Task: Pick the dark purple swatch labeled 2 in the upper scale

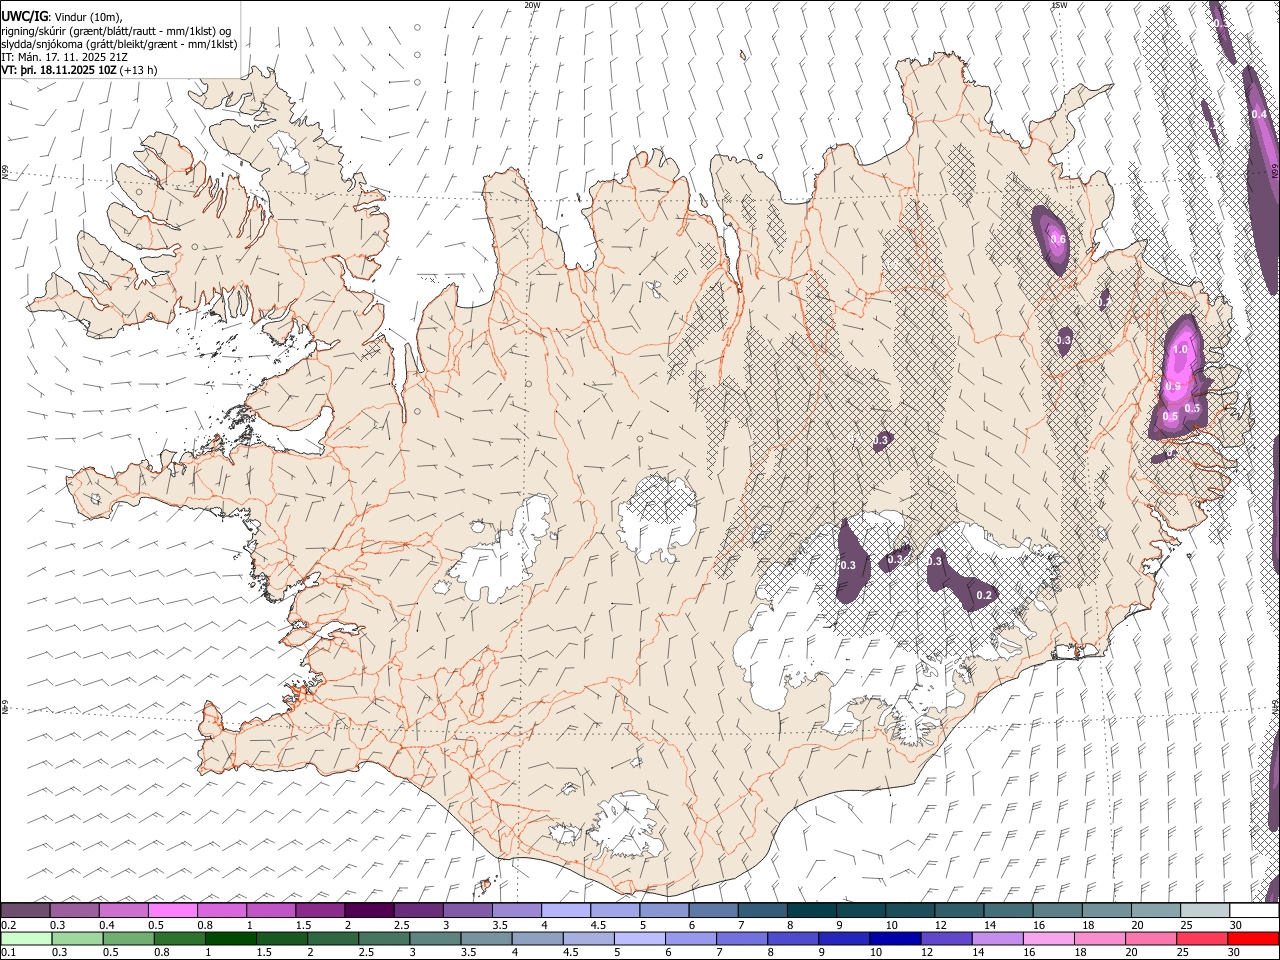Action: 369,910
